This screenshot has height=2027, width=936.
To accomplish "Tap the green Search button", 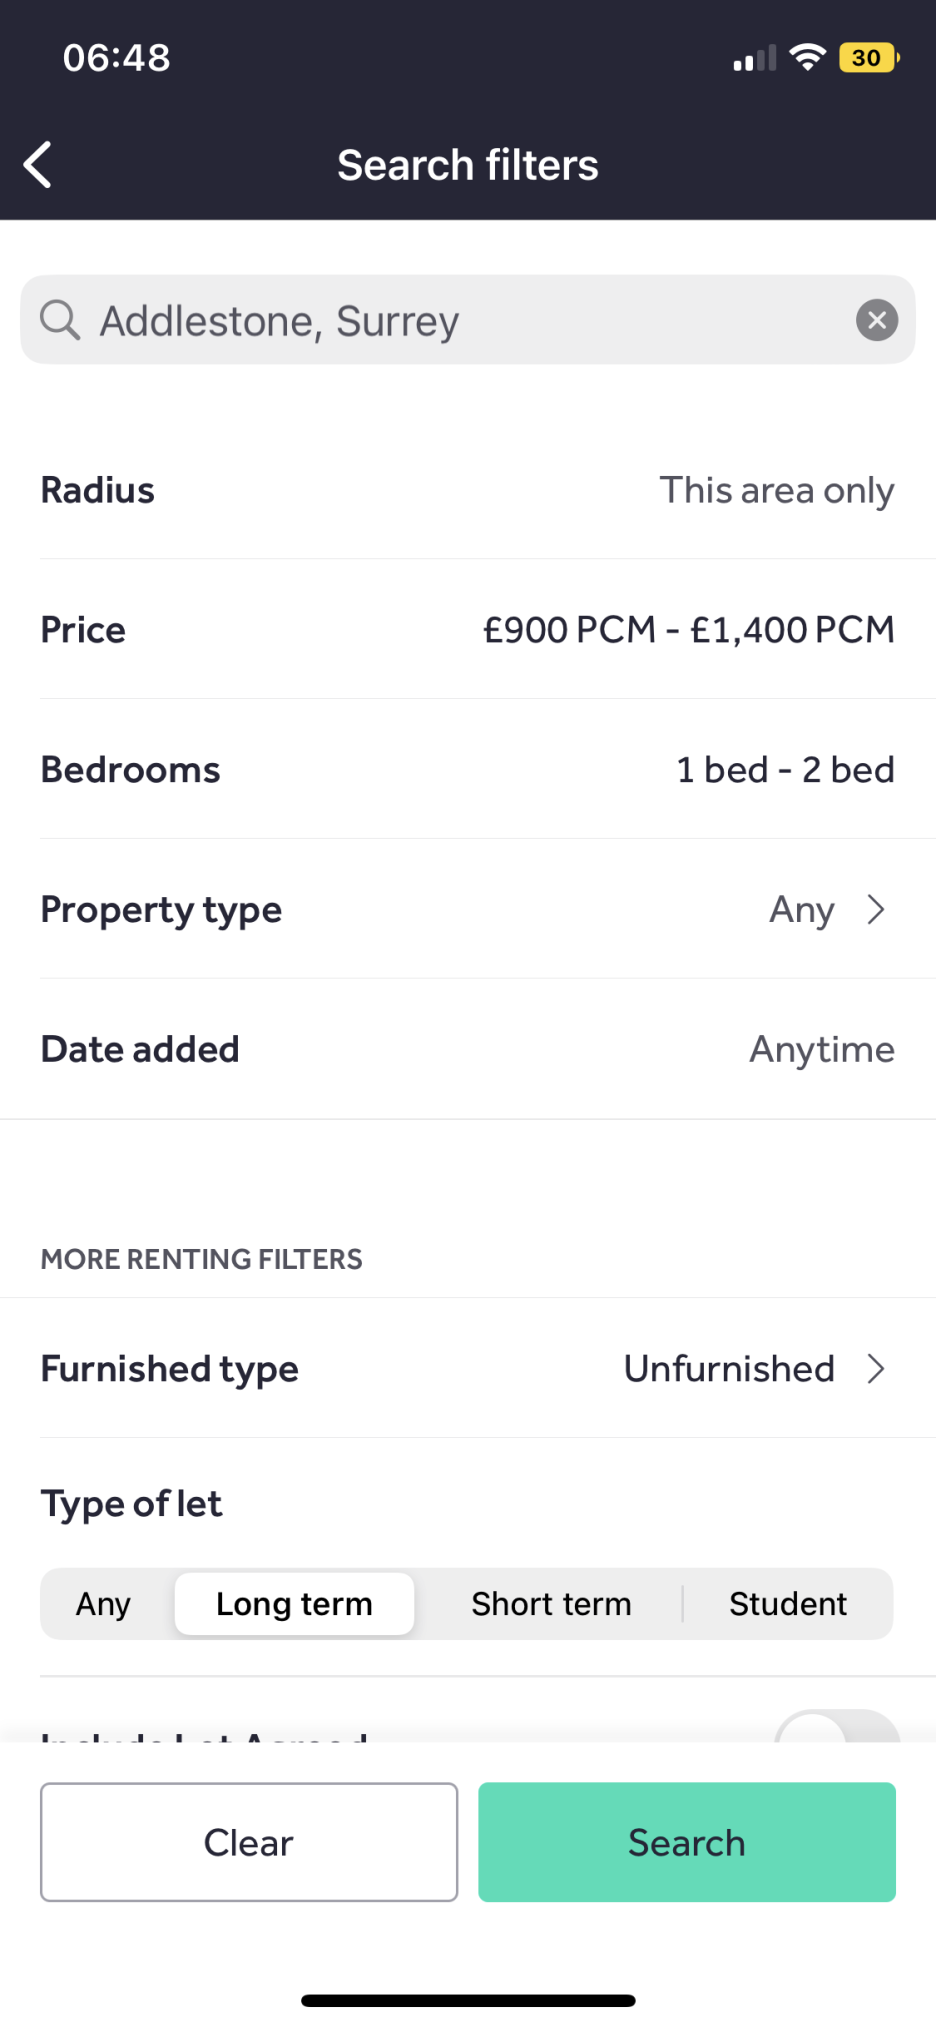I will click(x=687, y=1842).
